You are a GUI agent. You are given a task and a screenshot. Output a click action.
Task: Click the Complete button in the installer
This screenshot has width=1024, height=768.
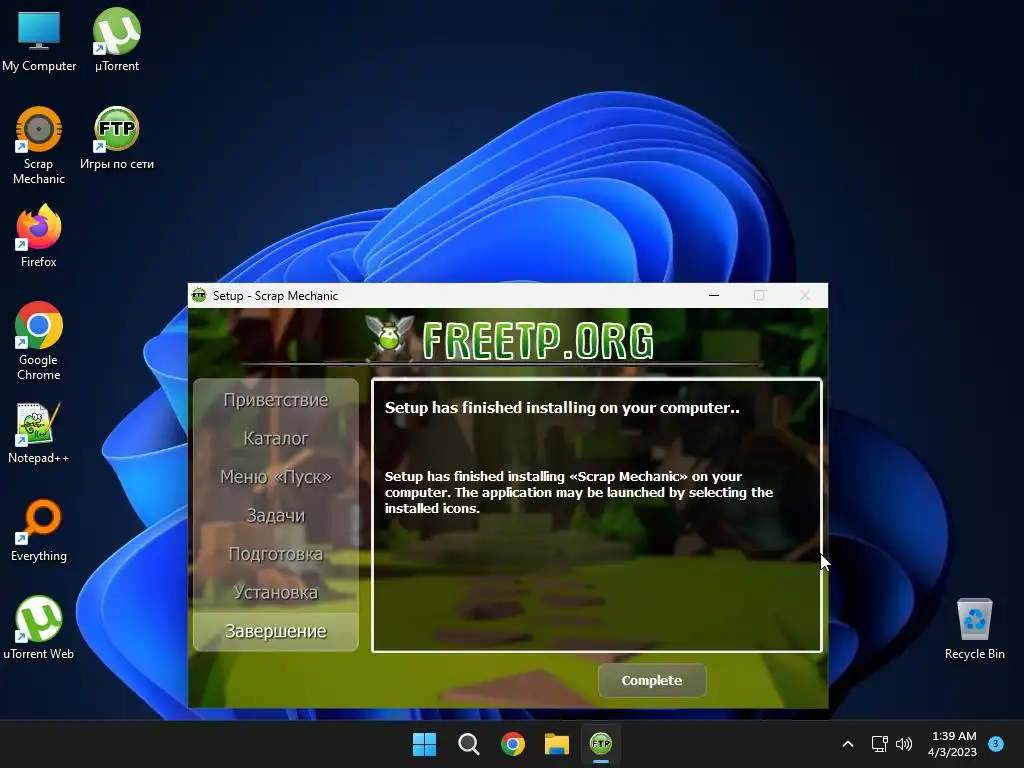click(x=652, y=680)
